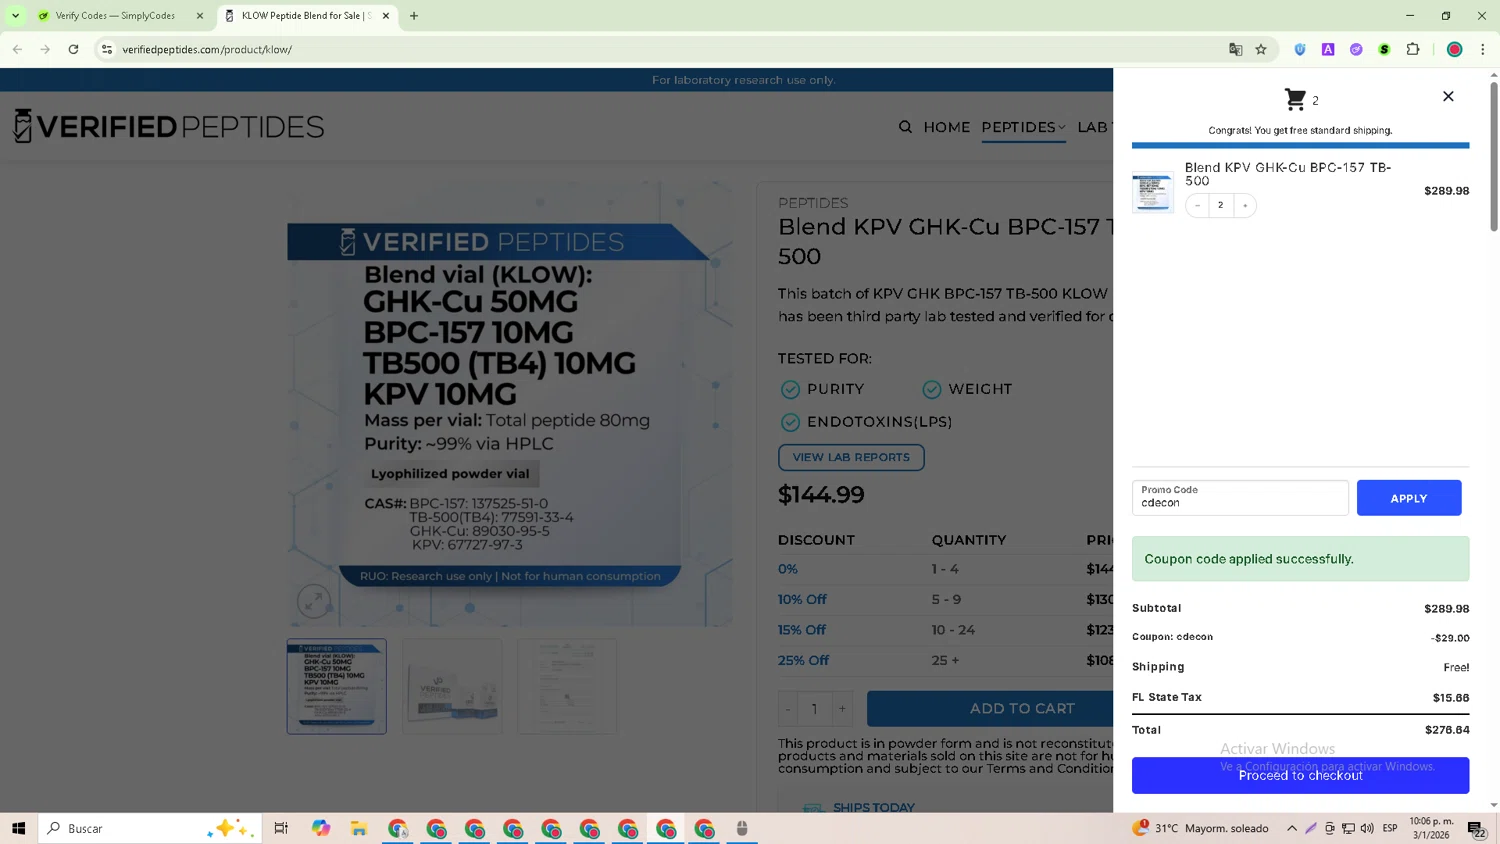The image size is (1500, 844).
Task: Switch to the Verify Codes SimplyCodes tab
Action: 115,16
